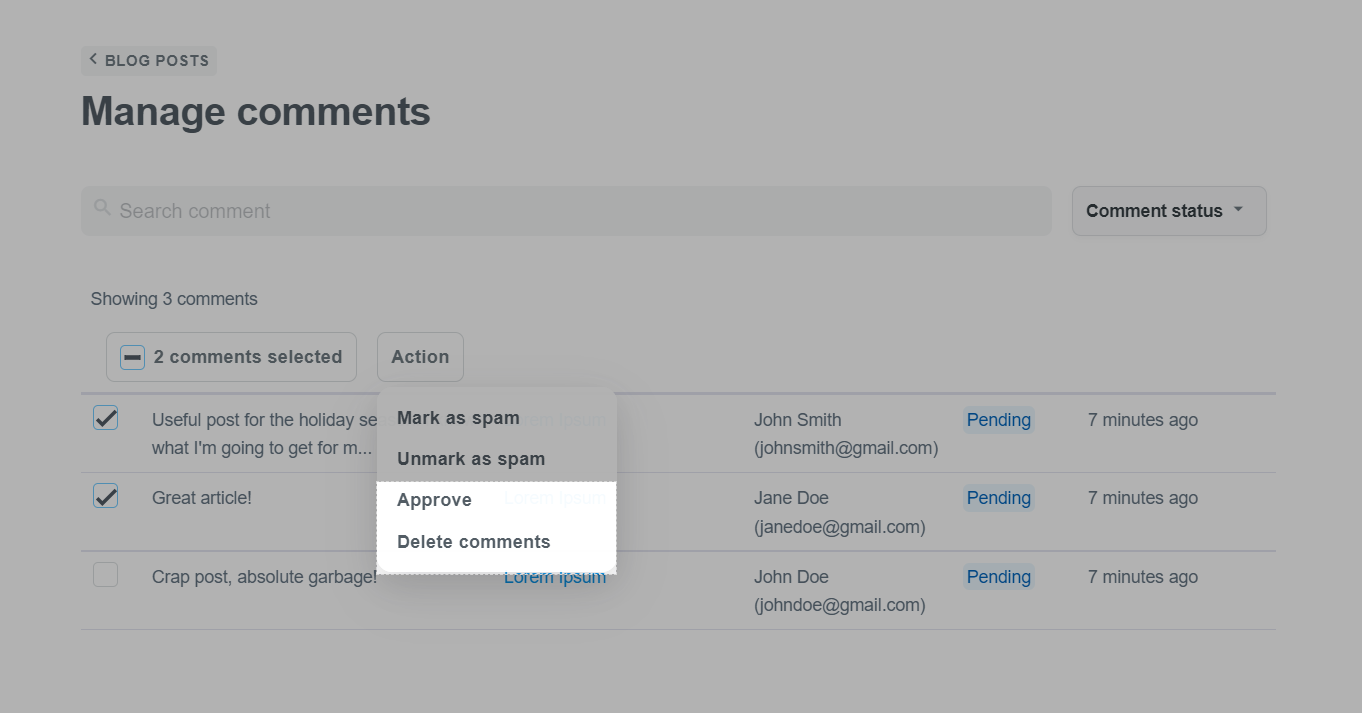Pick Delete comments in the Action menu

pyautogui.click(x=473, y=542)
